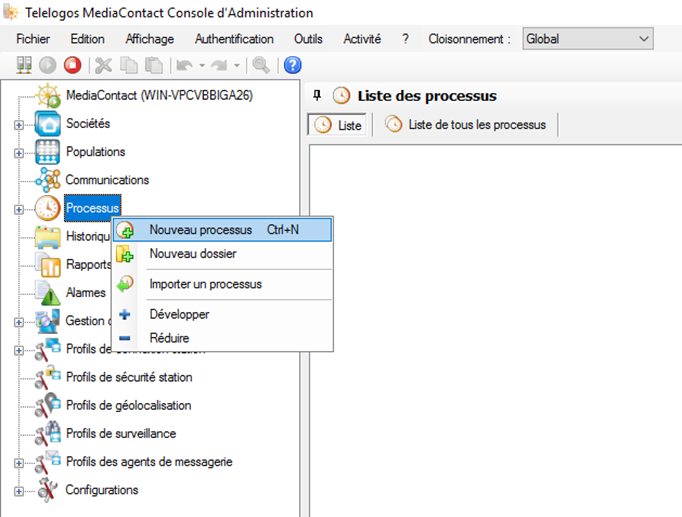The width and height of the screenshot is (682, 517).
Task: Open help with blue question icon
Action: tap(293, 65)
